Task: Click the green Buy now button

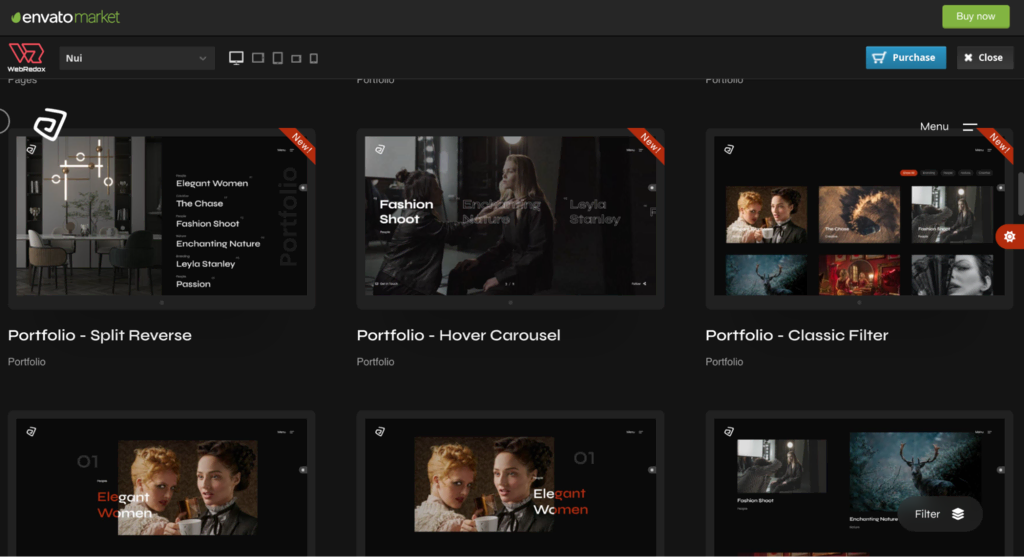Action: pyautogui.click(x=975, y=16)
